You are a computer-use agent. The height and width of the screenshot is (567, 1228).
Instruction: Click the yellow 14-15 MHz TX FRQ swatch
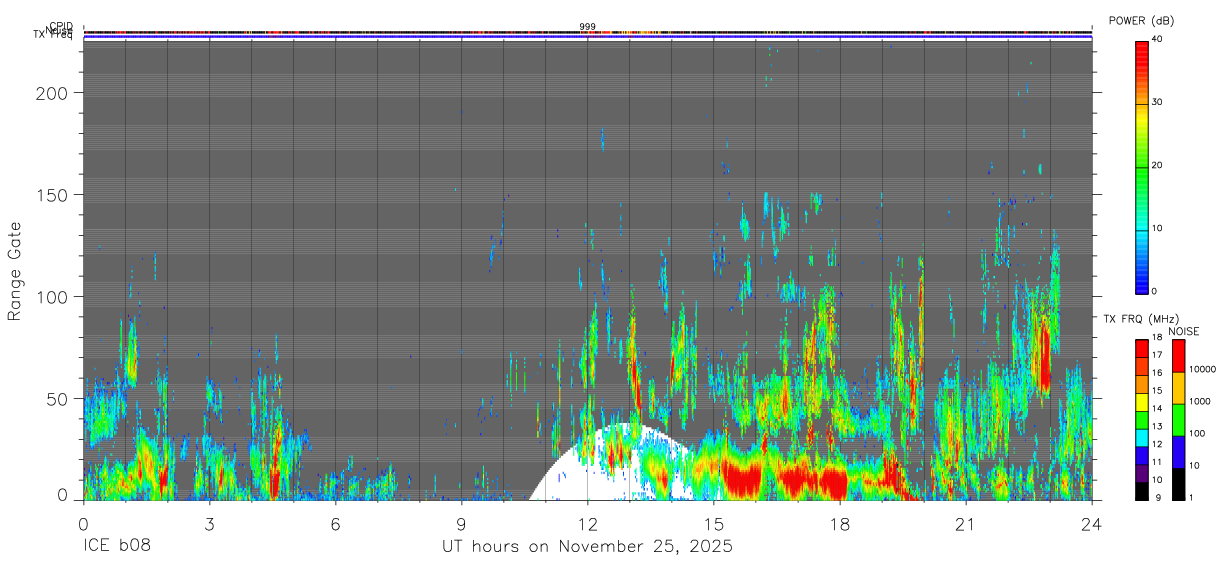[1141, 402]
